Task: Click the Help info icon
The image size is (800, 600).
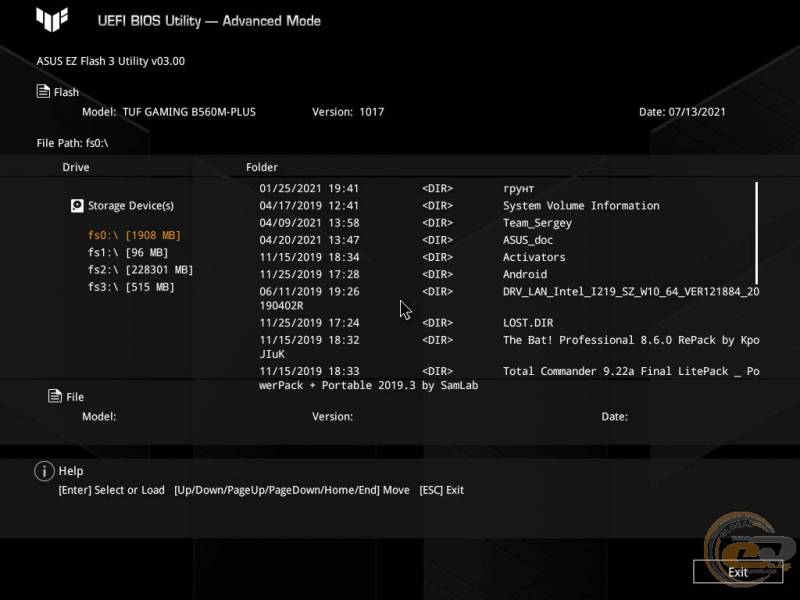Action: coord(44,471)
